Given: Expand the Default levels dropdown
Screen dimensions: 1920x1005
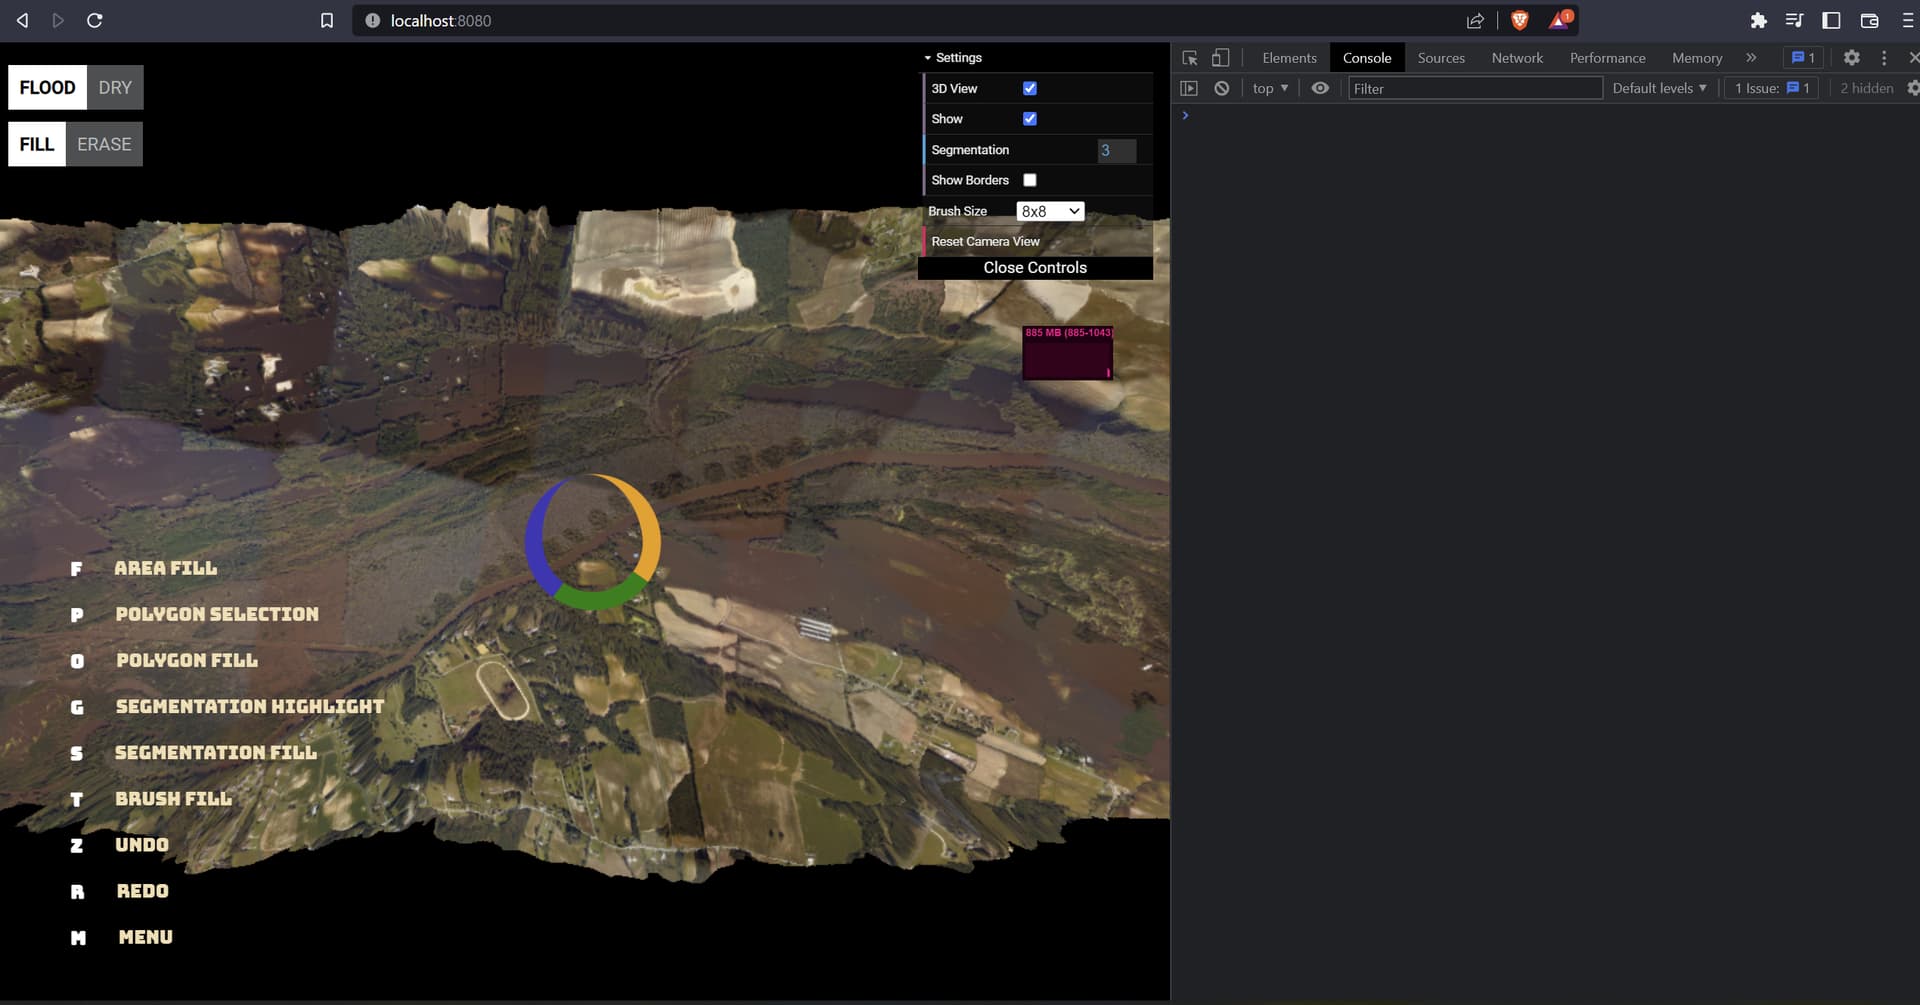Looking at the screenshot, I should [x=1659, y=88].
